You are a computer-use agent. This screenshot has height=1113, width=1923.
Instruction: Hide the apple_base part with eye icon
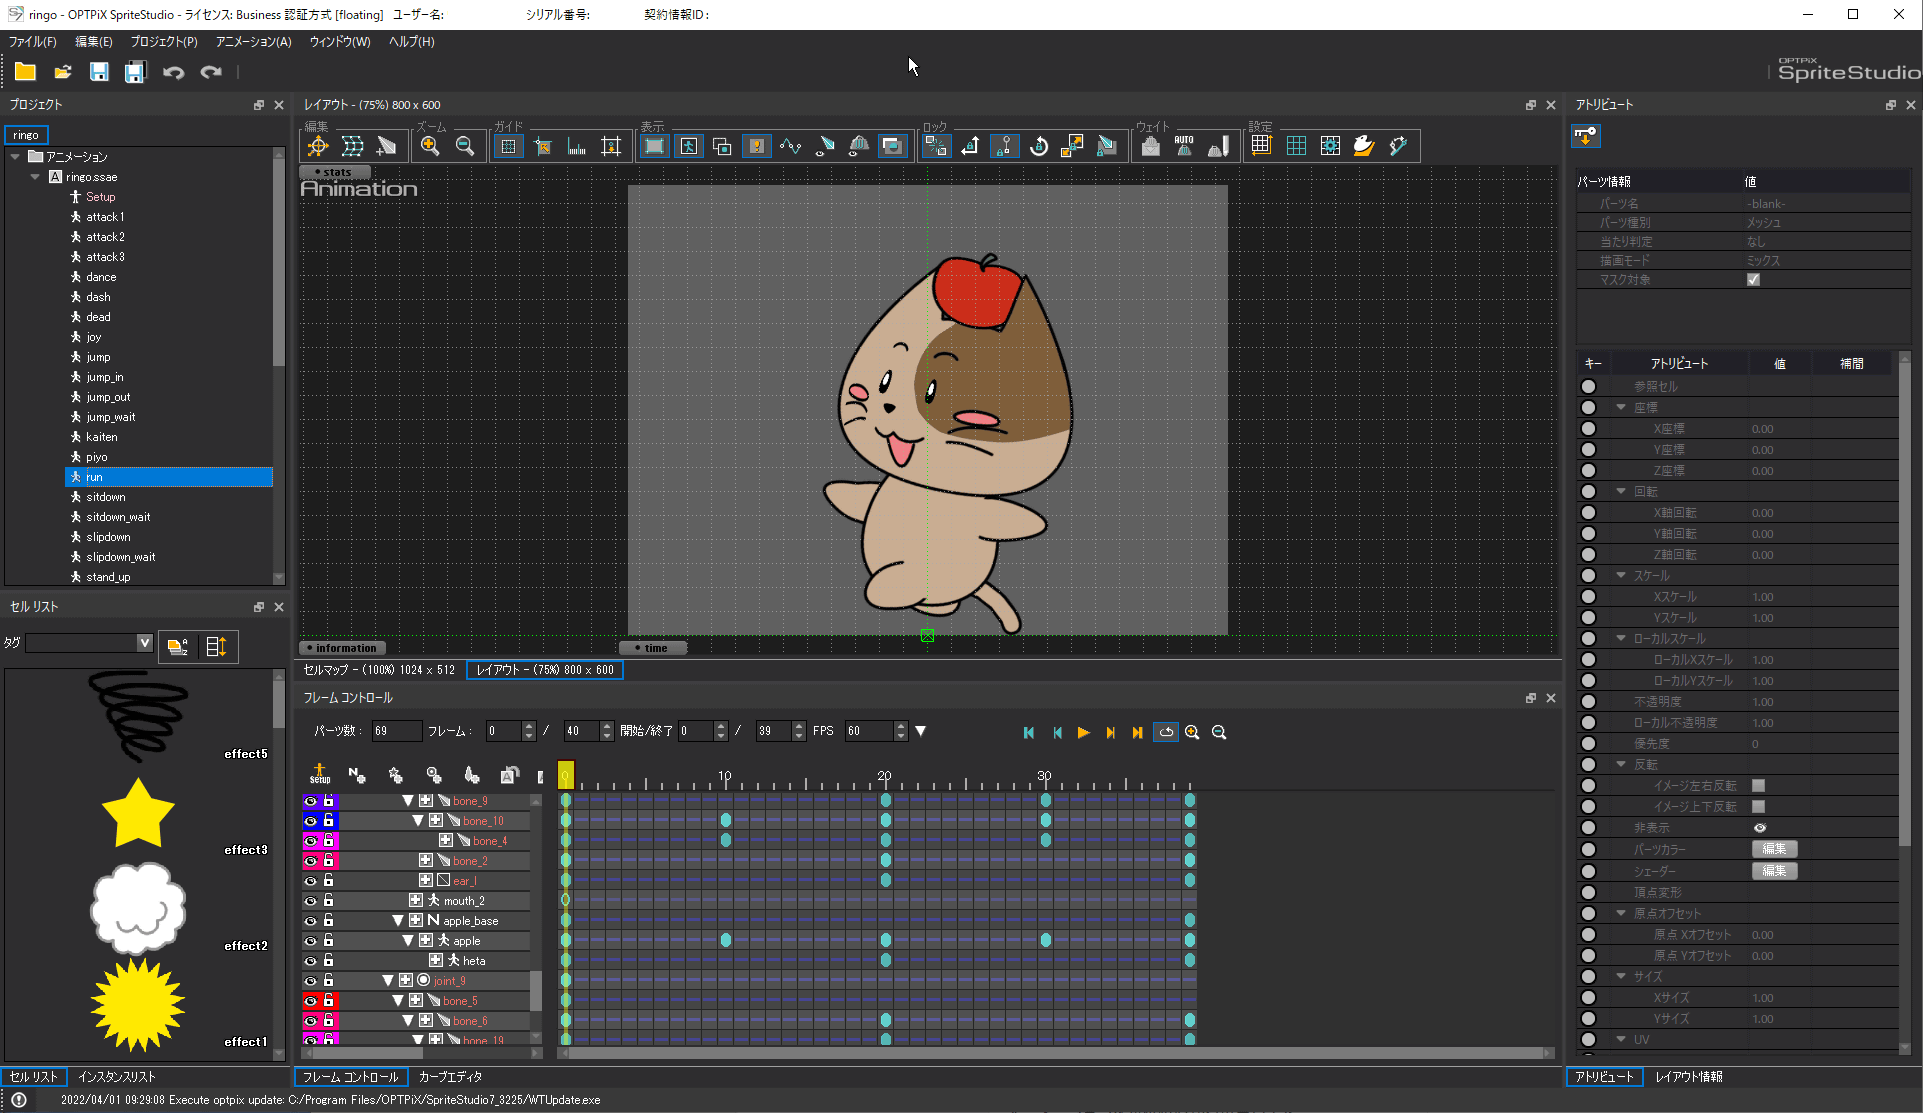pos(310,921)
